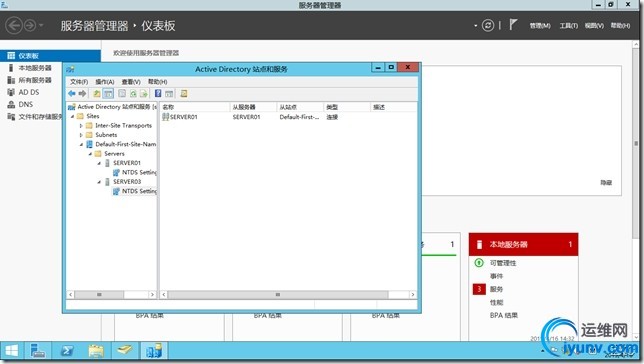The image size is (644, 364).
Task: Click 隐藏 link in welcome tile
Action: (x=606, y=183)
